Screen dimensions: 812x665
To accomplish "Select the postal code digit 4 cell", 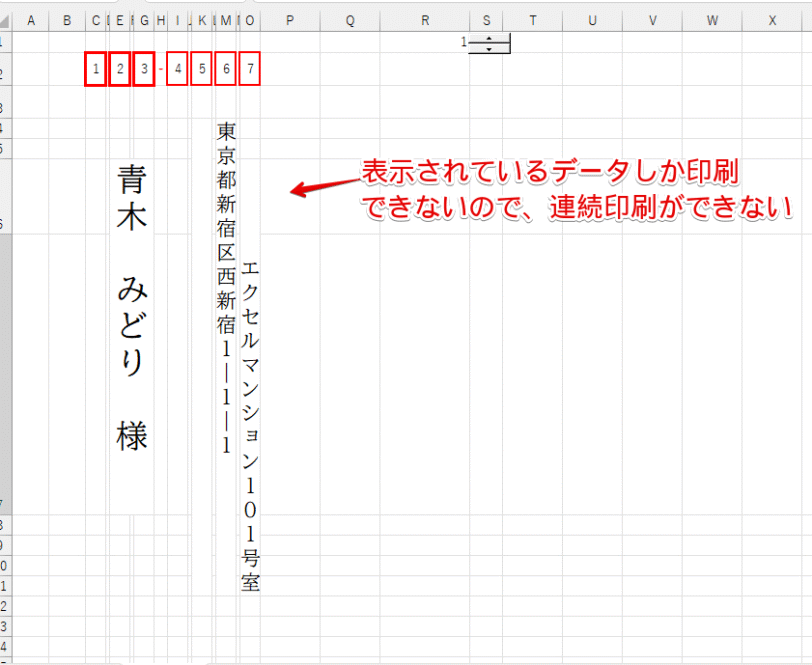I will pos(177,67).
